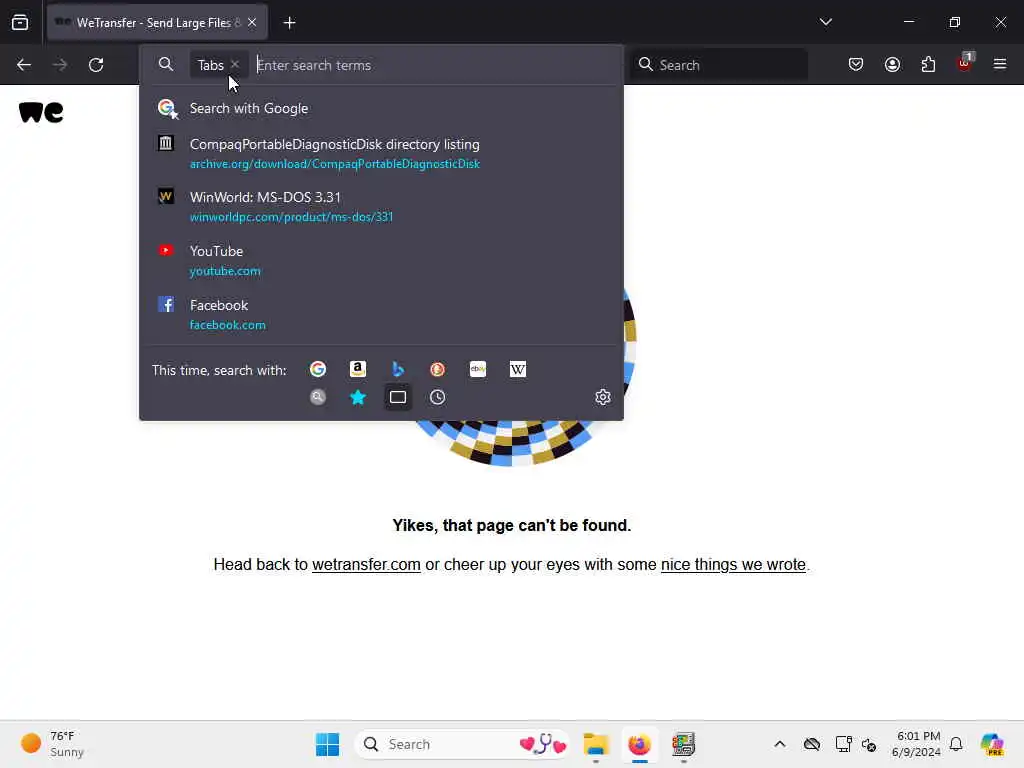Search this time with Amazon icon
Screen dimensions: 1024x768
tap(358, 370)
